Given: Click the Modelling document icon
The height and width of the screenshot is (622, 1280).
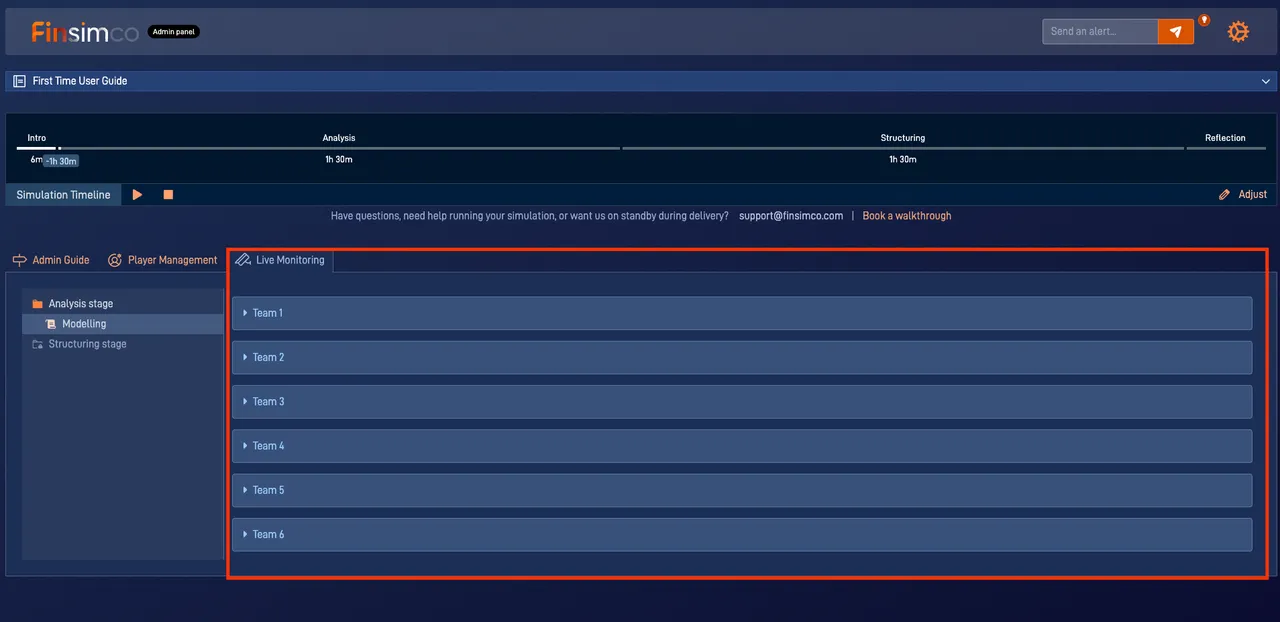Looking at the screenshot, I should [51, 324].
